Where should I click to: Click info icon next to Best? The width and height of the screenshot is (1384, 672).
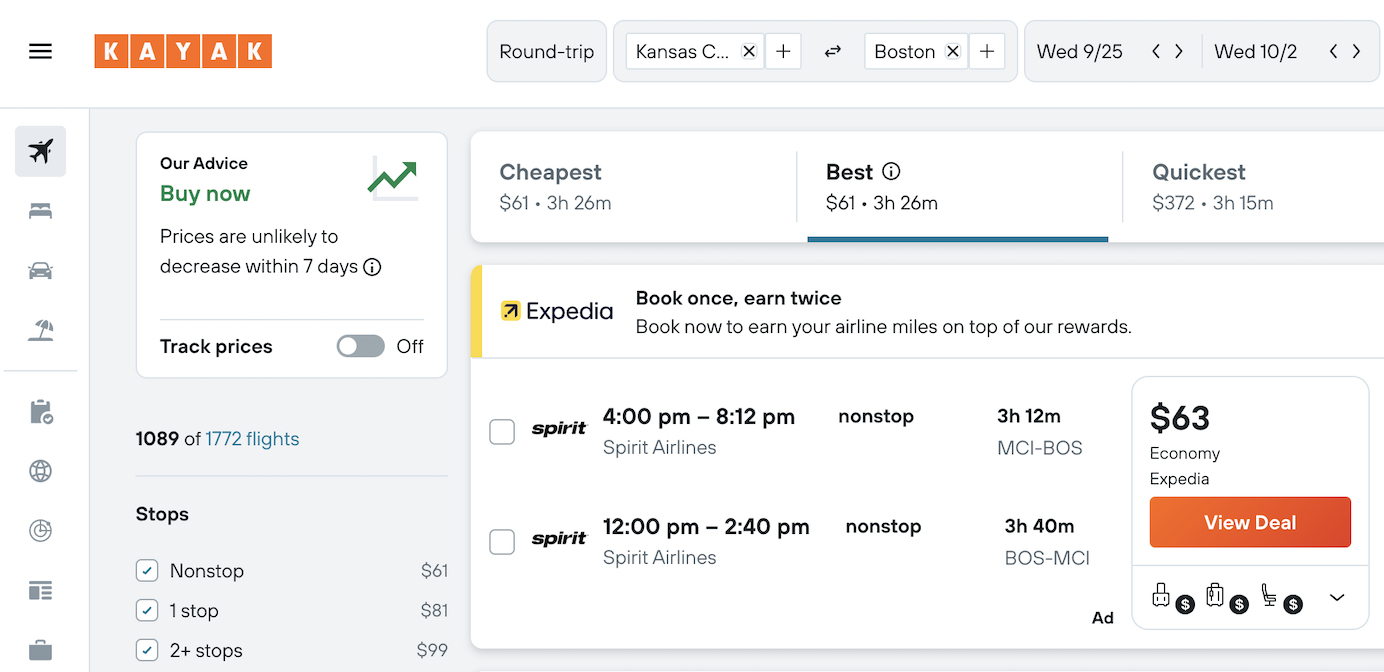(x=891, y=172)
